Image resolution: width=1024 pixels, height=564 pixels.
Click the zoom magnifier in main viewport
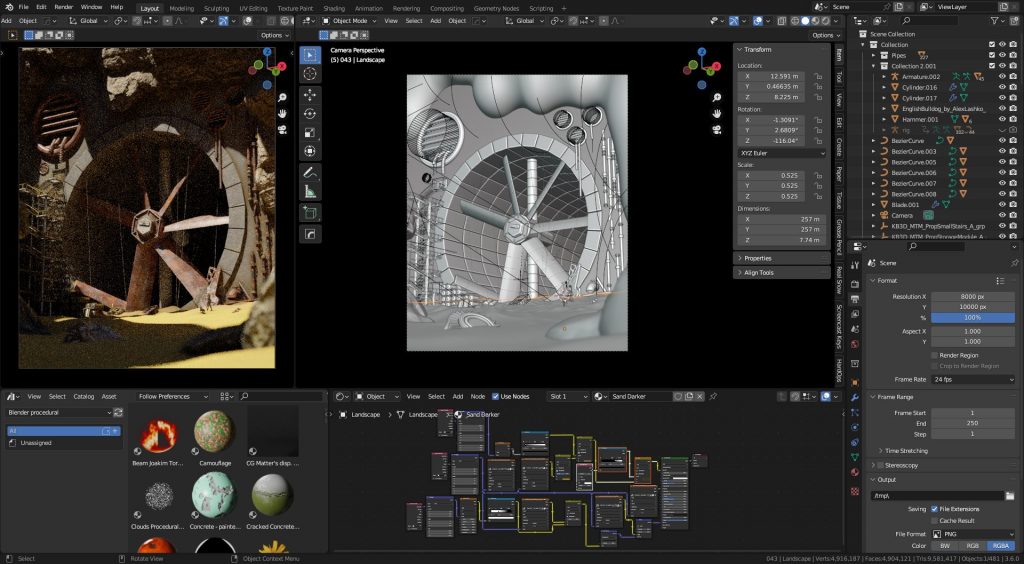tap(716, 97)
